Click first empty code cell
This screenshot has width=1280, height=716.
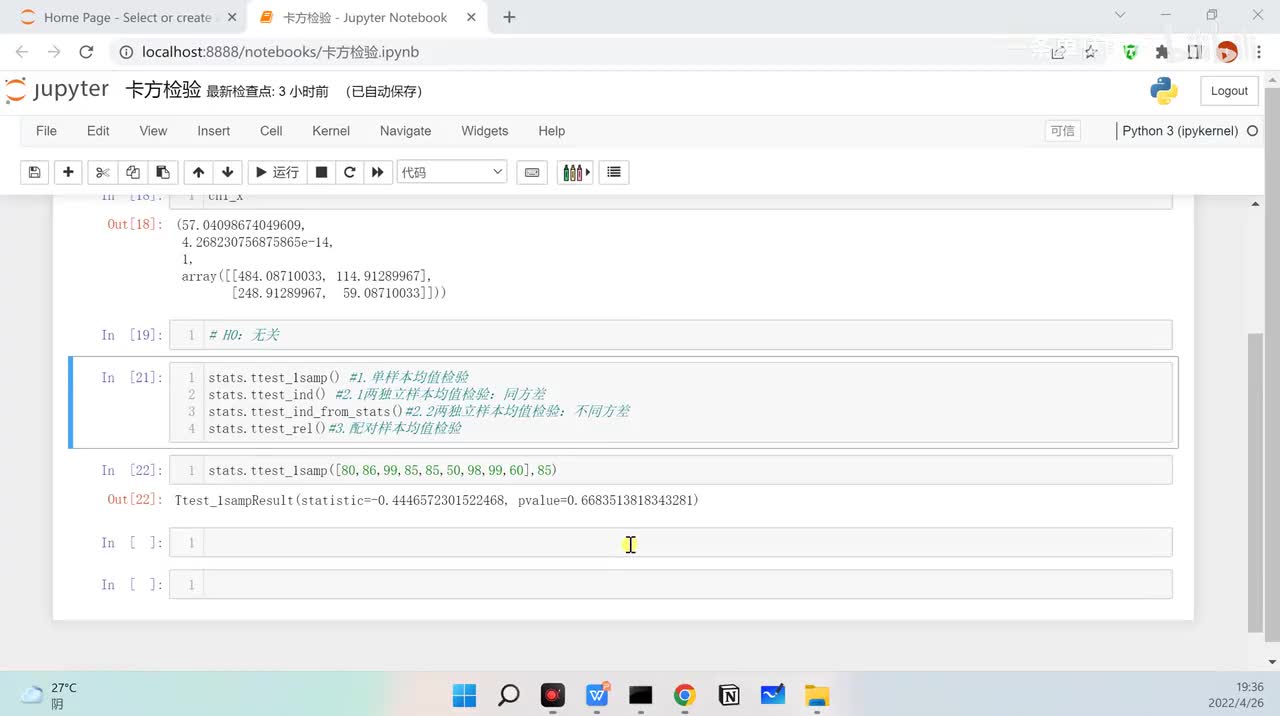pos(670,542)
